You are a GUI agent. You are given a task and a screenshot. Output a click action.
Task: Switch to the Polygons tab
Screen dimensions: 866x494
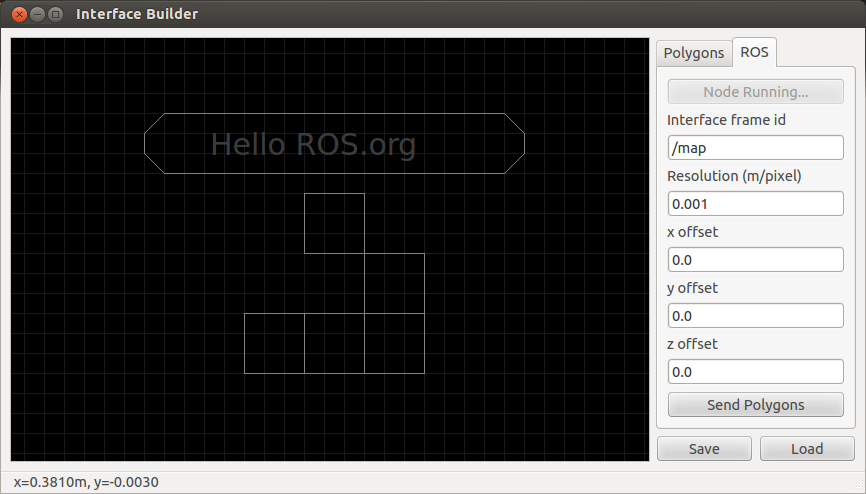point(694,53)
